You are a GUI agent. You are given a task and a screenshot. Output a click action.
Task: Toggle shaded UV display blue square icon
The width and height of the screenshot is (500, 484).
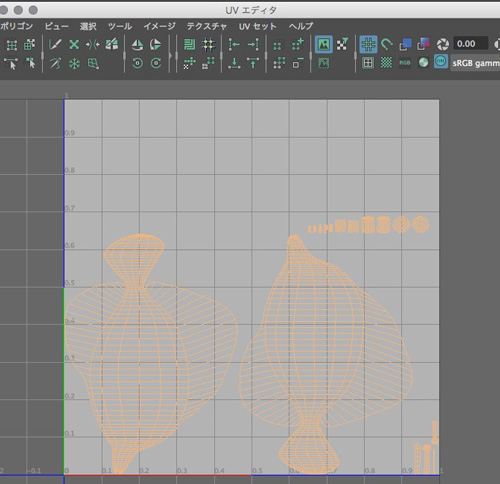click(x=405, y=44)
